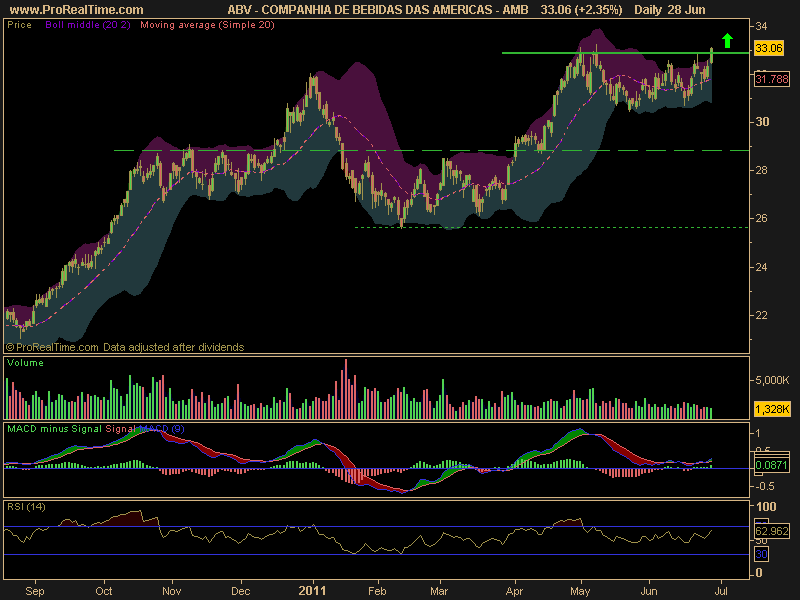Click the 22 price axis label
Image resolution: width=800 pixels, height=600 pixels.
[761, 315]
